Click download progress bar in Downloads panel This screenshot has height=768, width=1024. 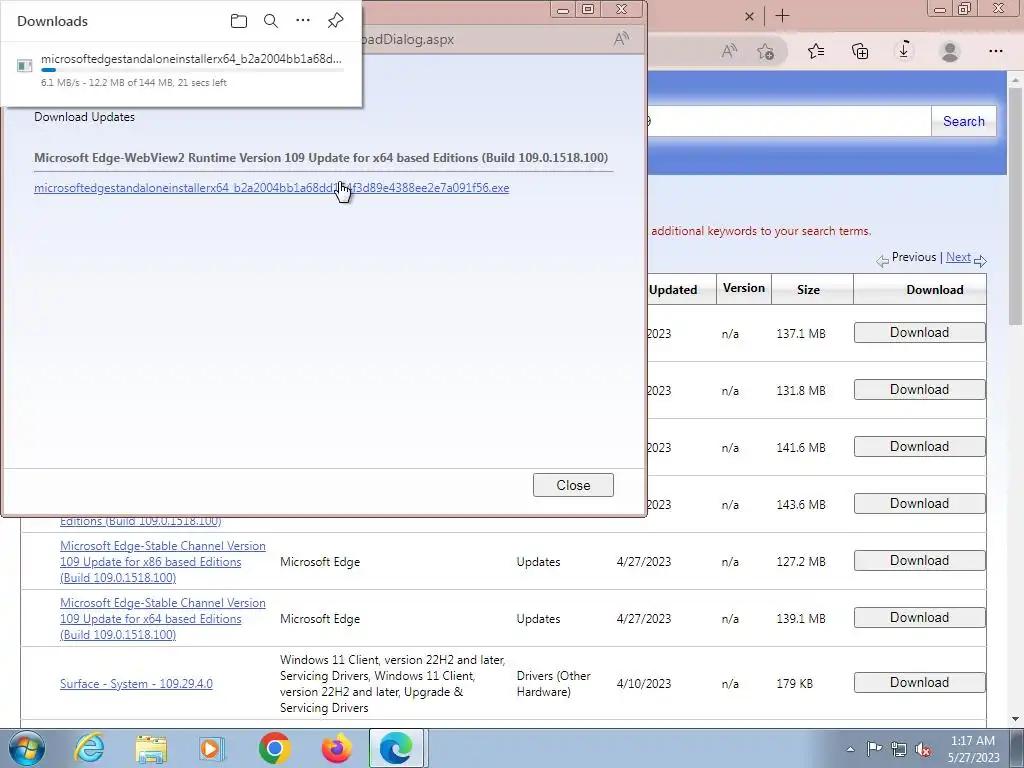(x=192, y=70)
